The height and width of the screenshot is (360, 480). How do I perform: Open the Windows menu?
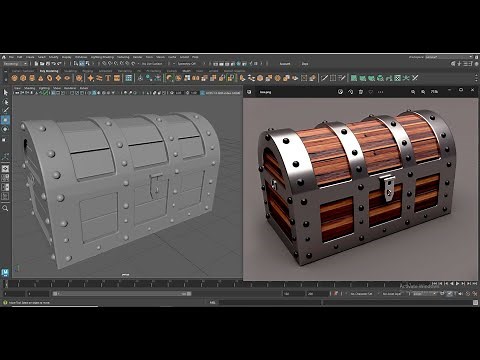point(81,57)
